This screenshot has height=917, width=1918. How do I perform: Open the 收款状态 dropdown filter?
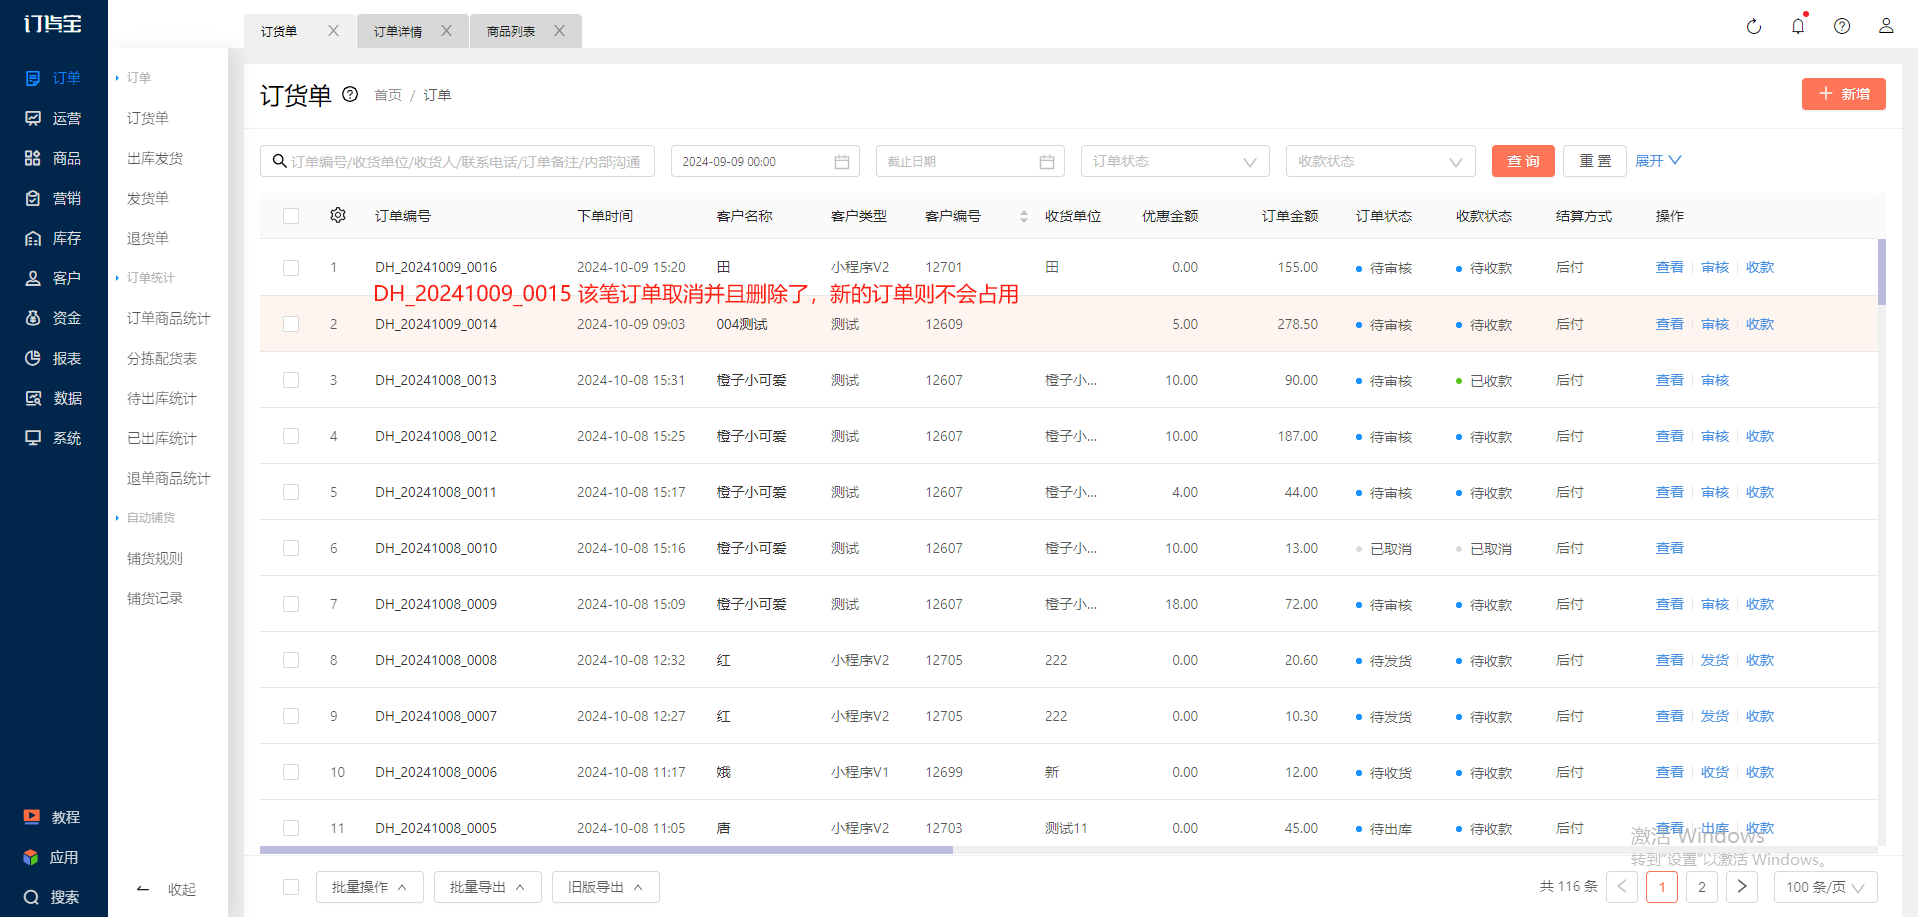[x=1381, y=161]
